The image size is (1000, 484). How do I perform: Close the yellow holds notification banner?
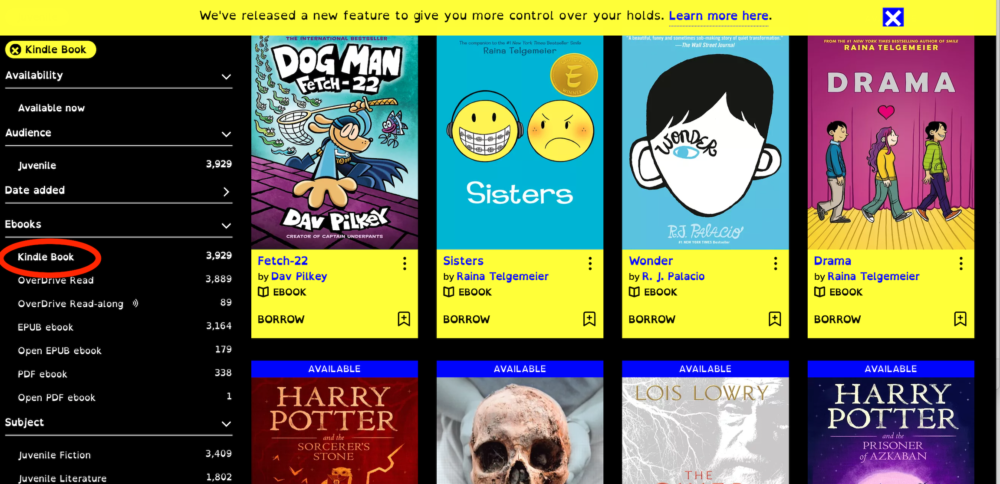point(893,17)
